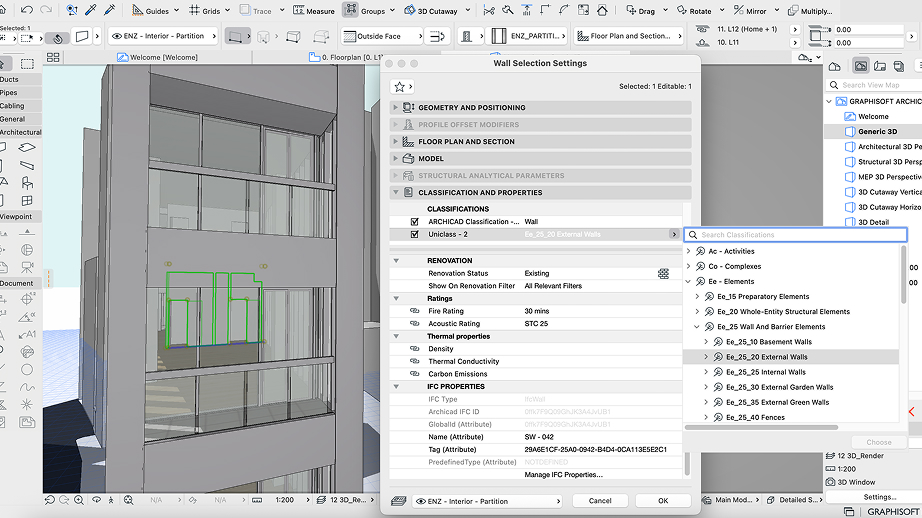Click the OK button
The width and height of the screenshot is (922, 518).
pyautogui.click(x=662, y=501)
